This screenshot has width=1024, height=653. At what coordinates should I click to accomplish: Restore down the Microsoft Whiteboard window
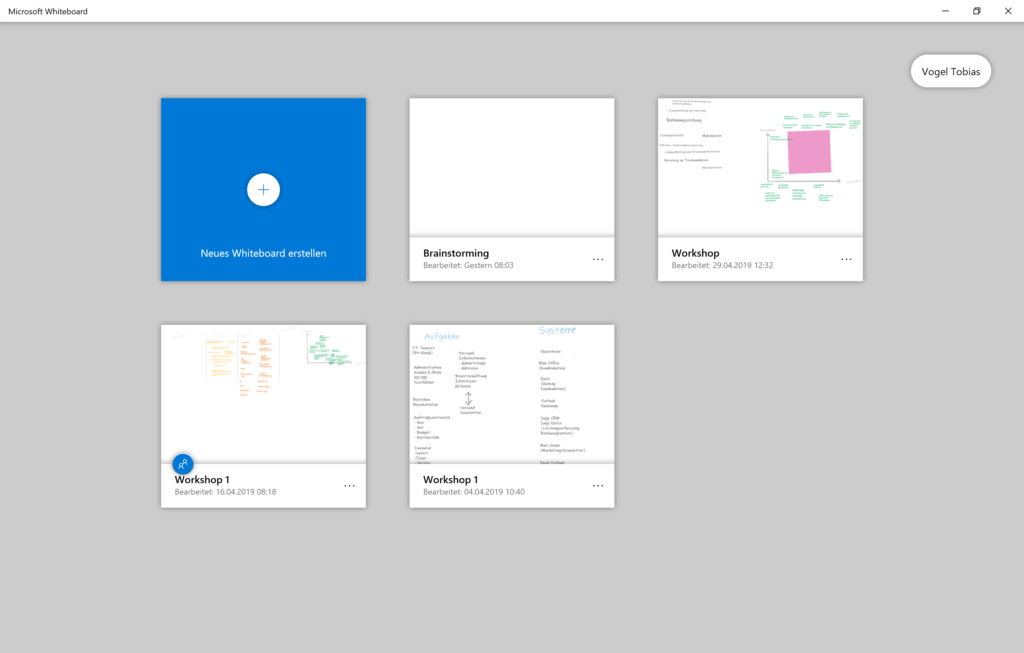click(976, 11)
